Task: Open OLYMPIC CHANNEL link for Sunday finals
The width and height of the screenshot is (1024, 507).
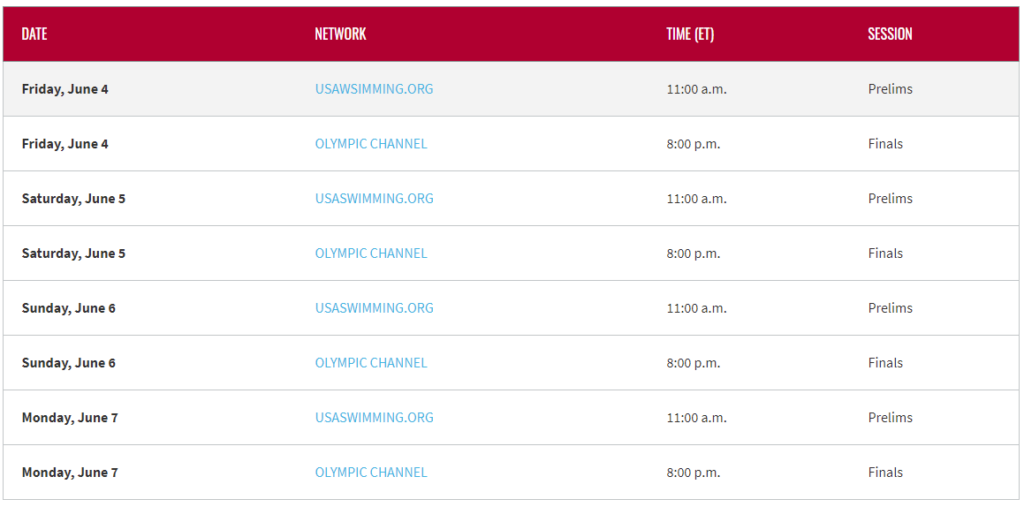Action: coord(371,363)
